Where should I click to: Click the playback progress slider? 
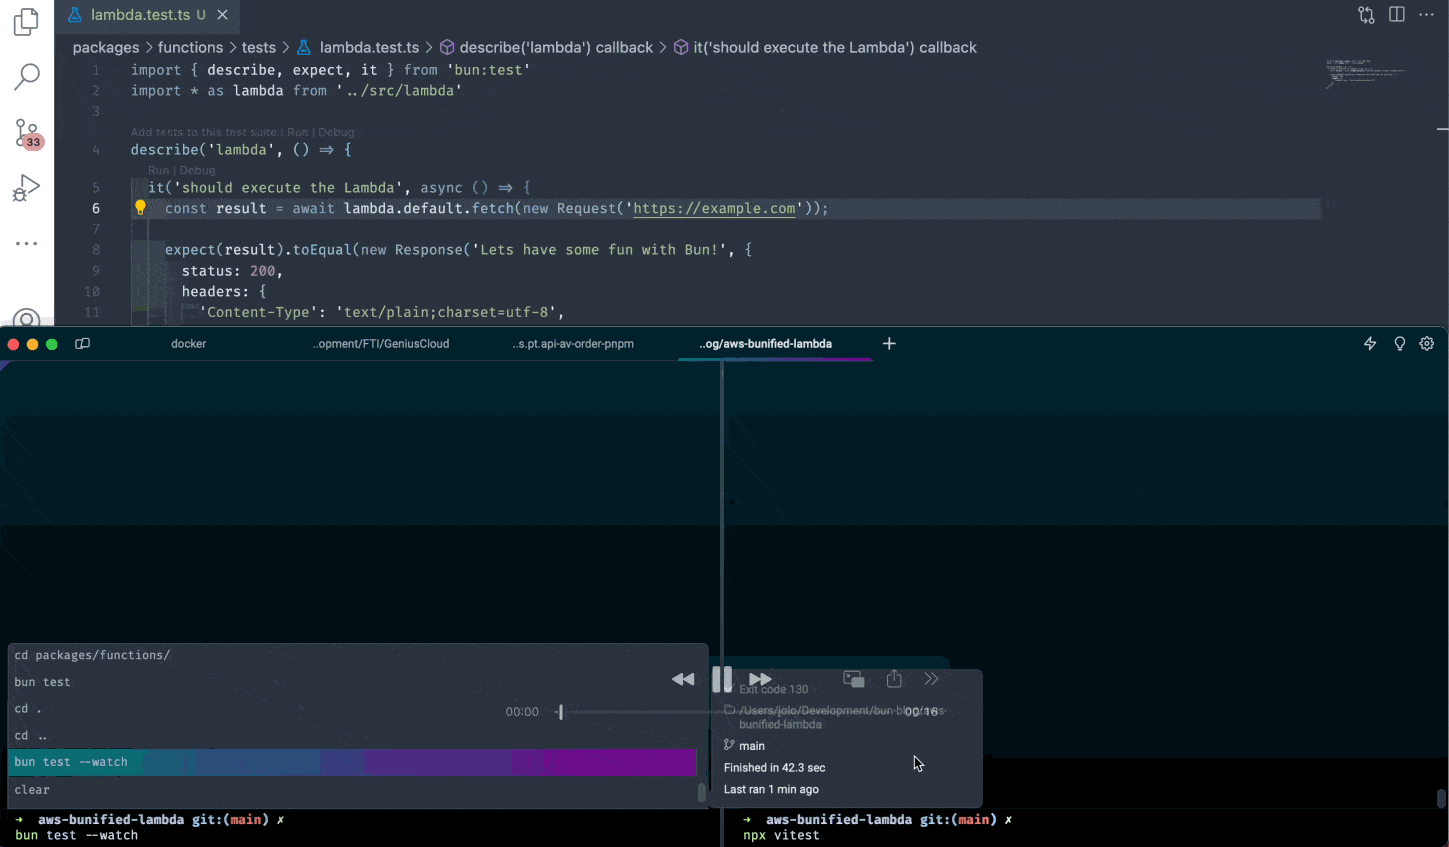click(560, 712)
